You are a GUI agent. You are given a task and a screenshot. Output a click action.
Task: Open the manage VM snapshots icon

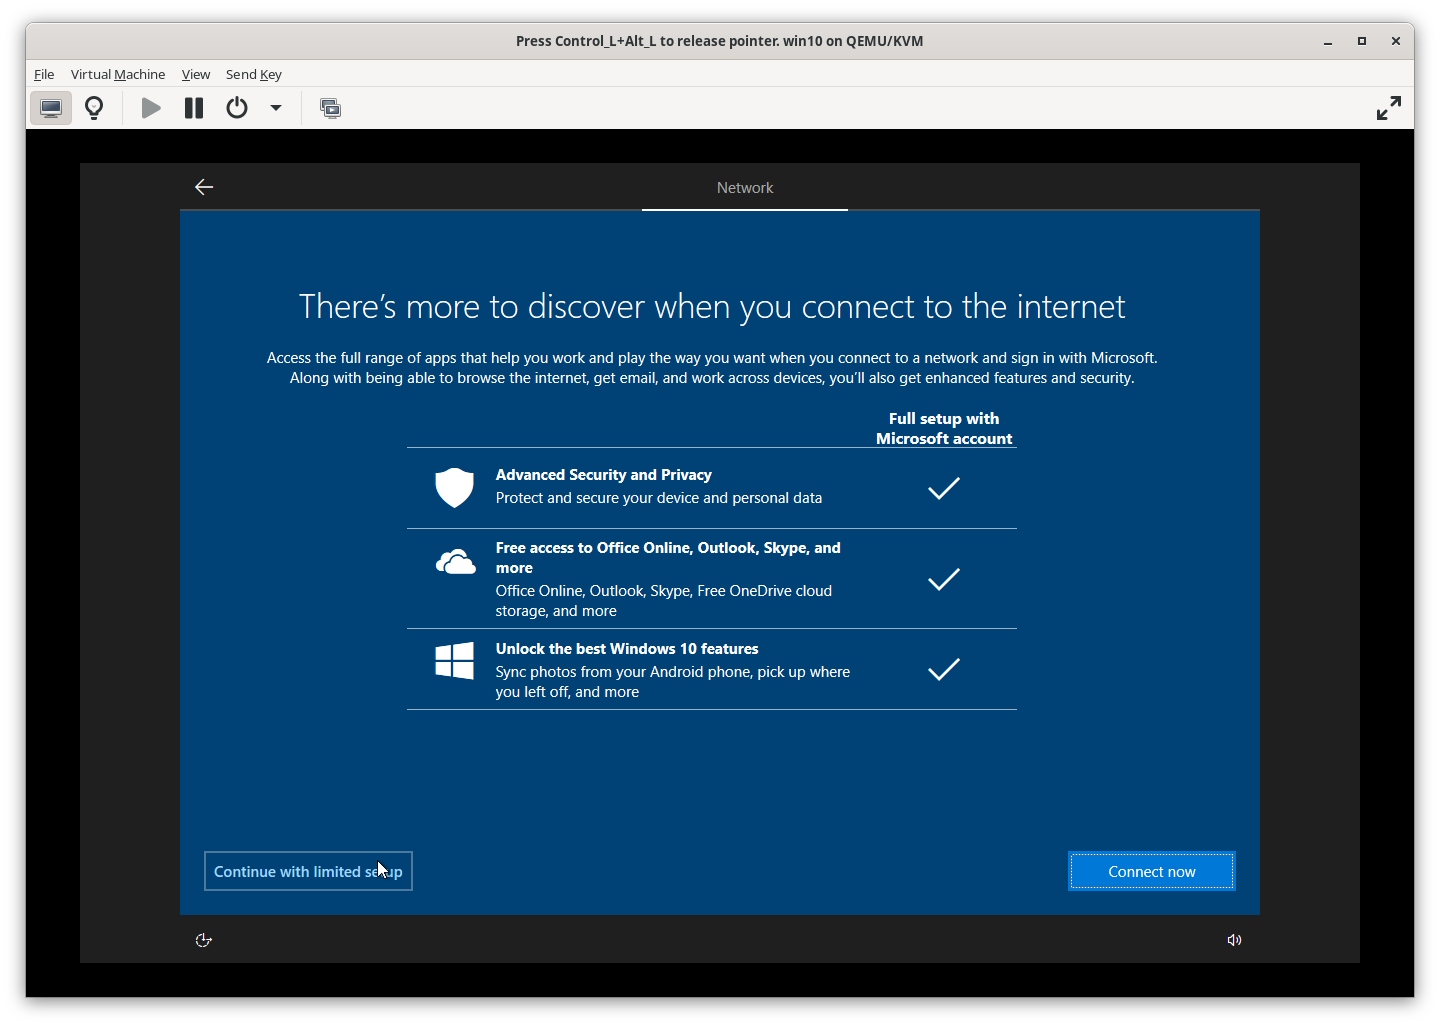(330, 108)
